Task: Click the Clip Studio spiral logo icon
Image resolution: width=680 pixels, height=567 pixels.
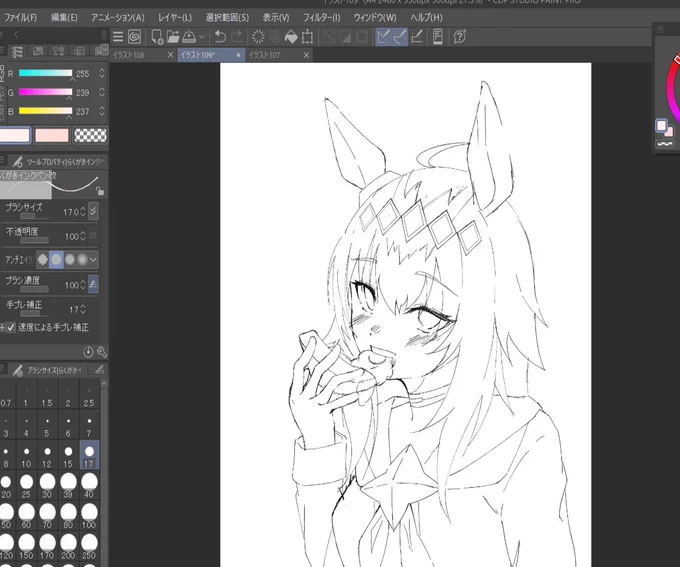Action: pos(134,37)
